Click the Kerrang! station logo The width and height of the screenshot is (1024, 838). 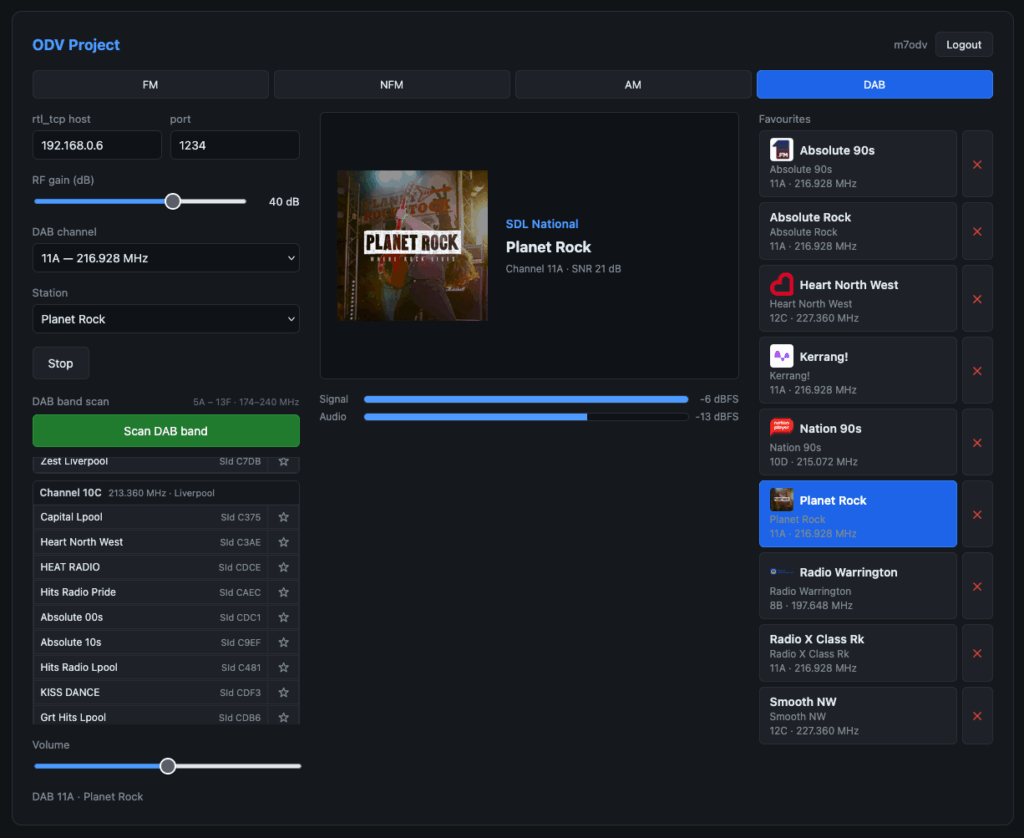[x=781, y=356]
